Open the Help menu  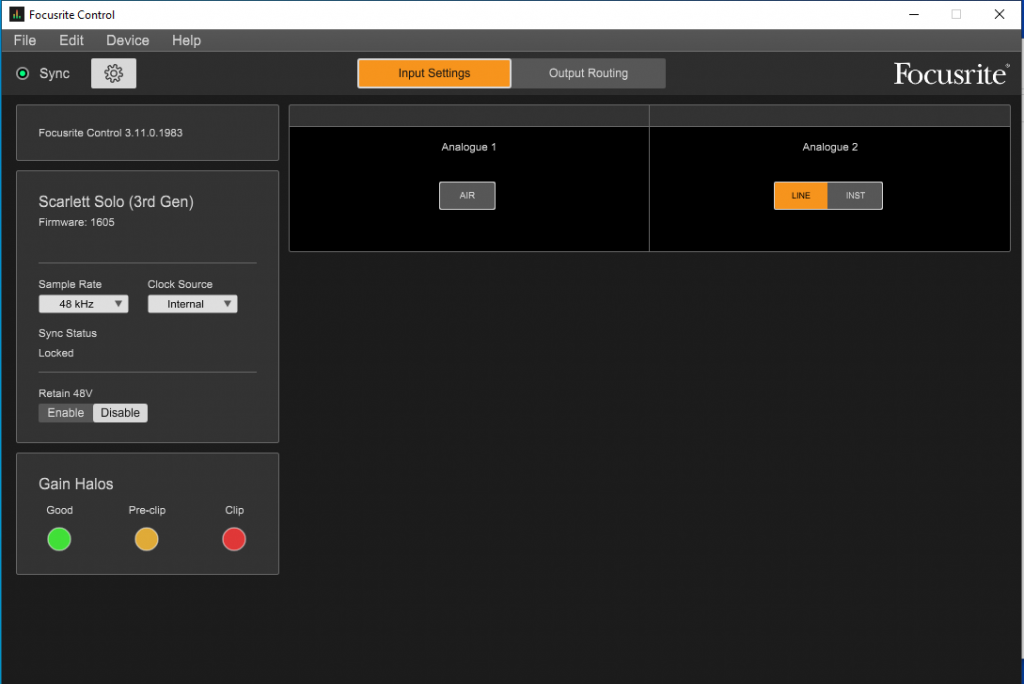(186, 41)
